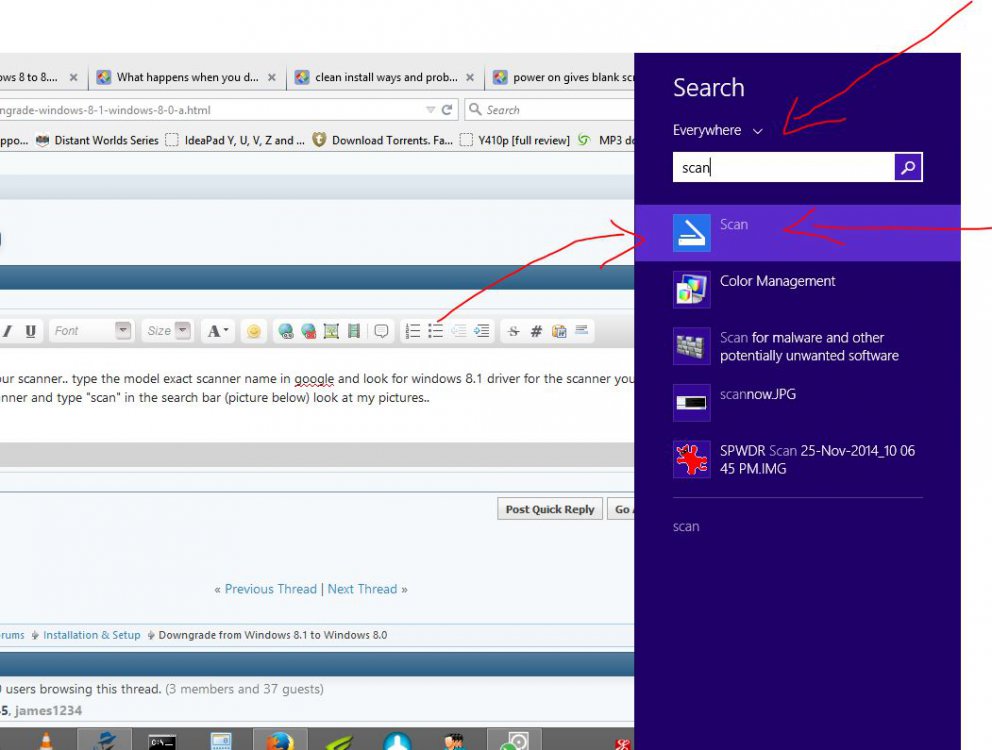Reload the page in address bar
This screenshot has height=750, width=992.
pyautogui.click(x=447, y=110)
